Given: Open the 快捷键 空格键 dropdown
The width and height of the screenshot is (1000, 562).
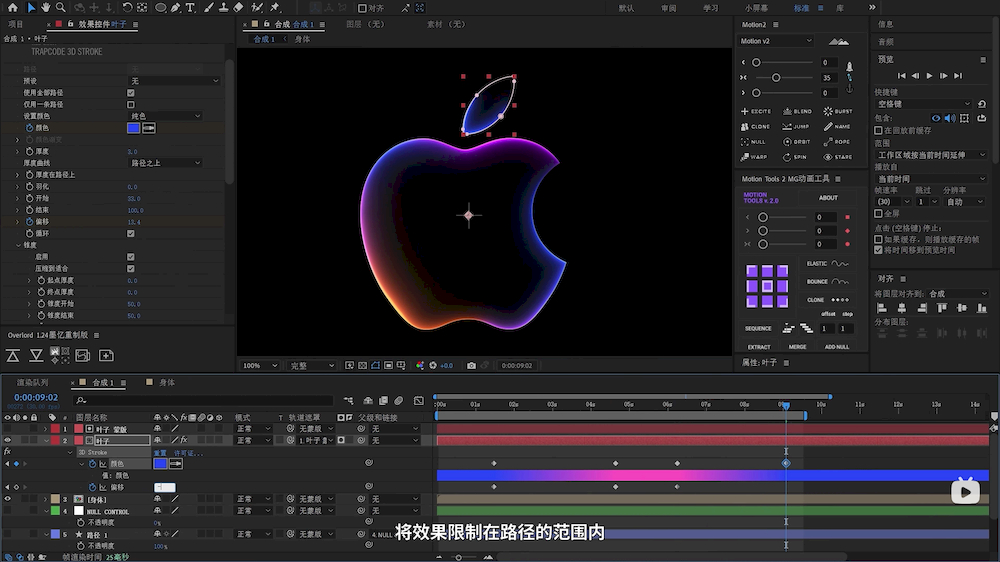Looking at the screenshot, I should (x=923, y=104).
